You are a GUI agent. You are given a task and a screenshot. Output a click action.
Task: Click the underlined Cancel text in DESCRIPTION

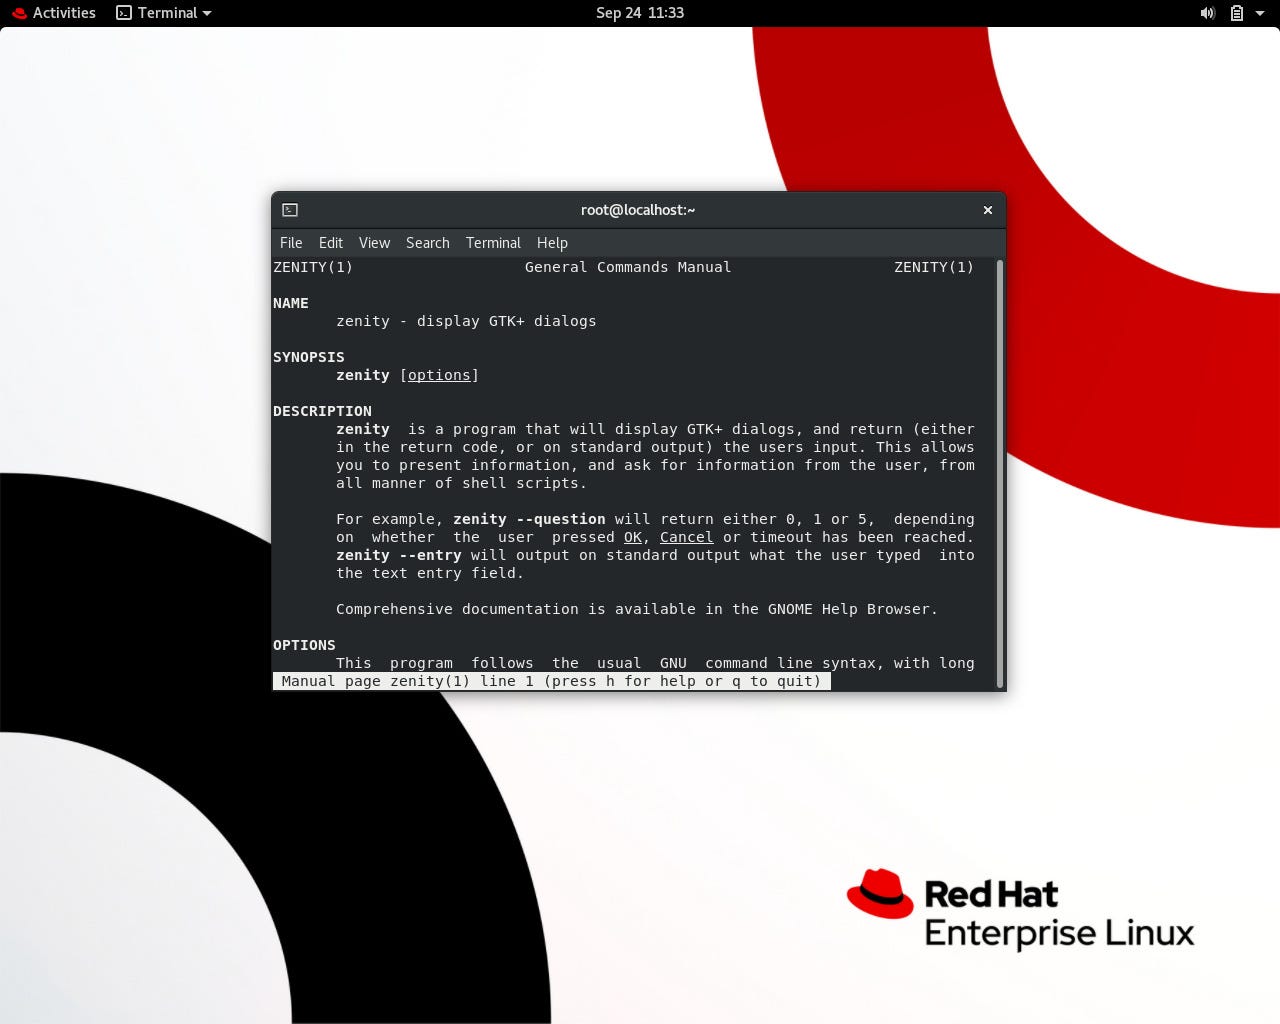686,537
